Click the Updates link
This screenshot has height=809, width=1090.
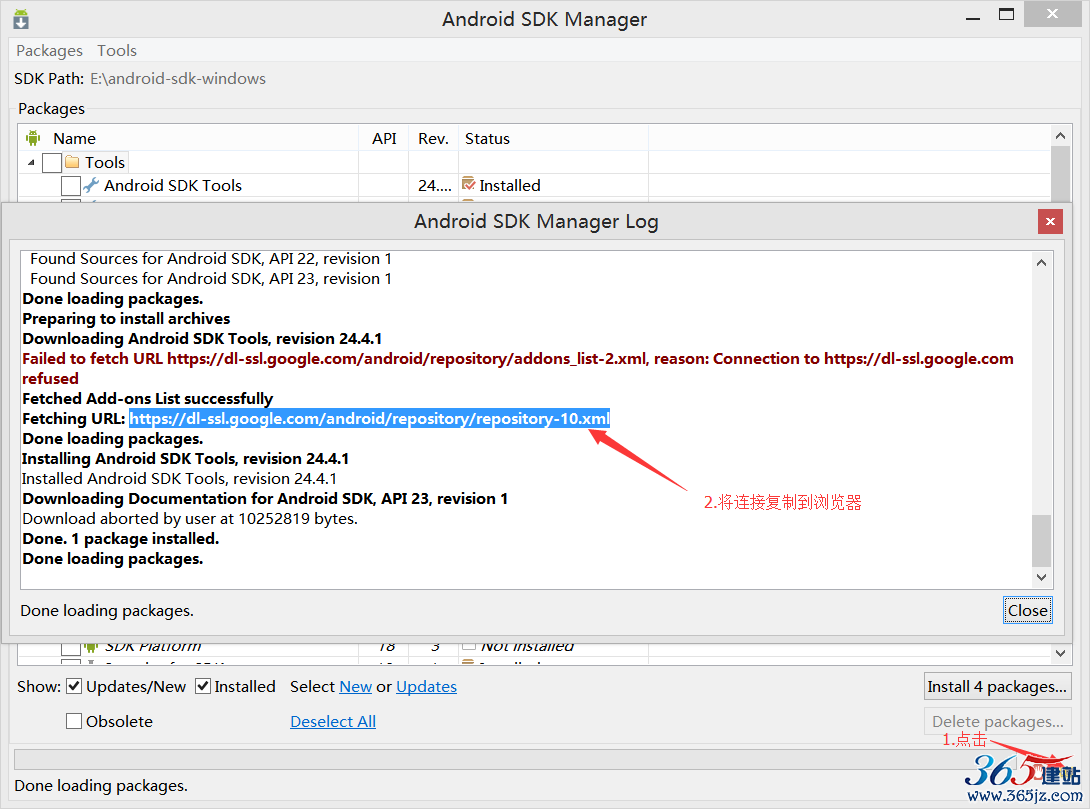(426, 687)
